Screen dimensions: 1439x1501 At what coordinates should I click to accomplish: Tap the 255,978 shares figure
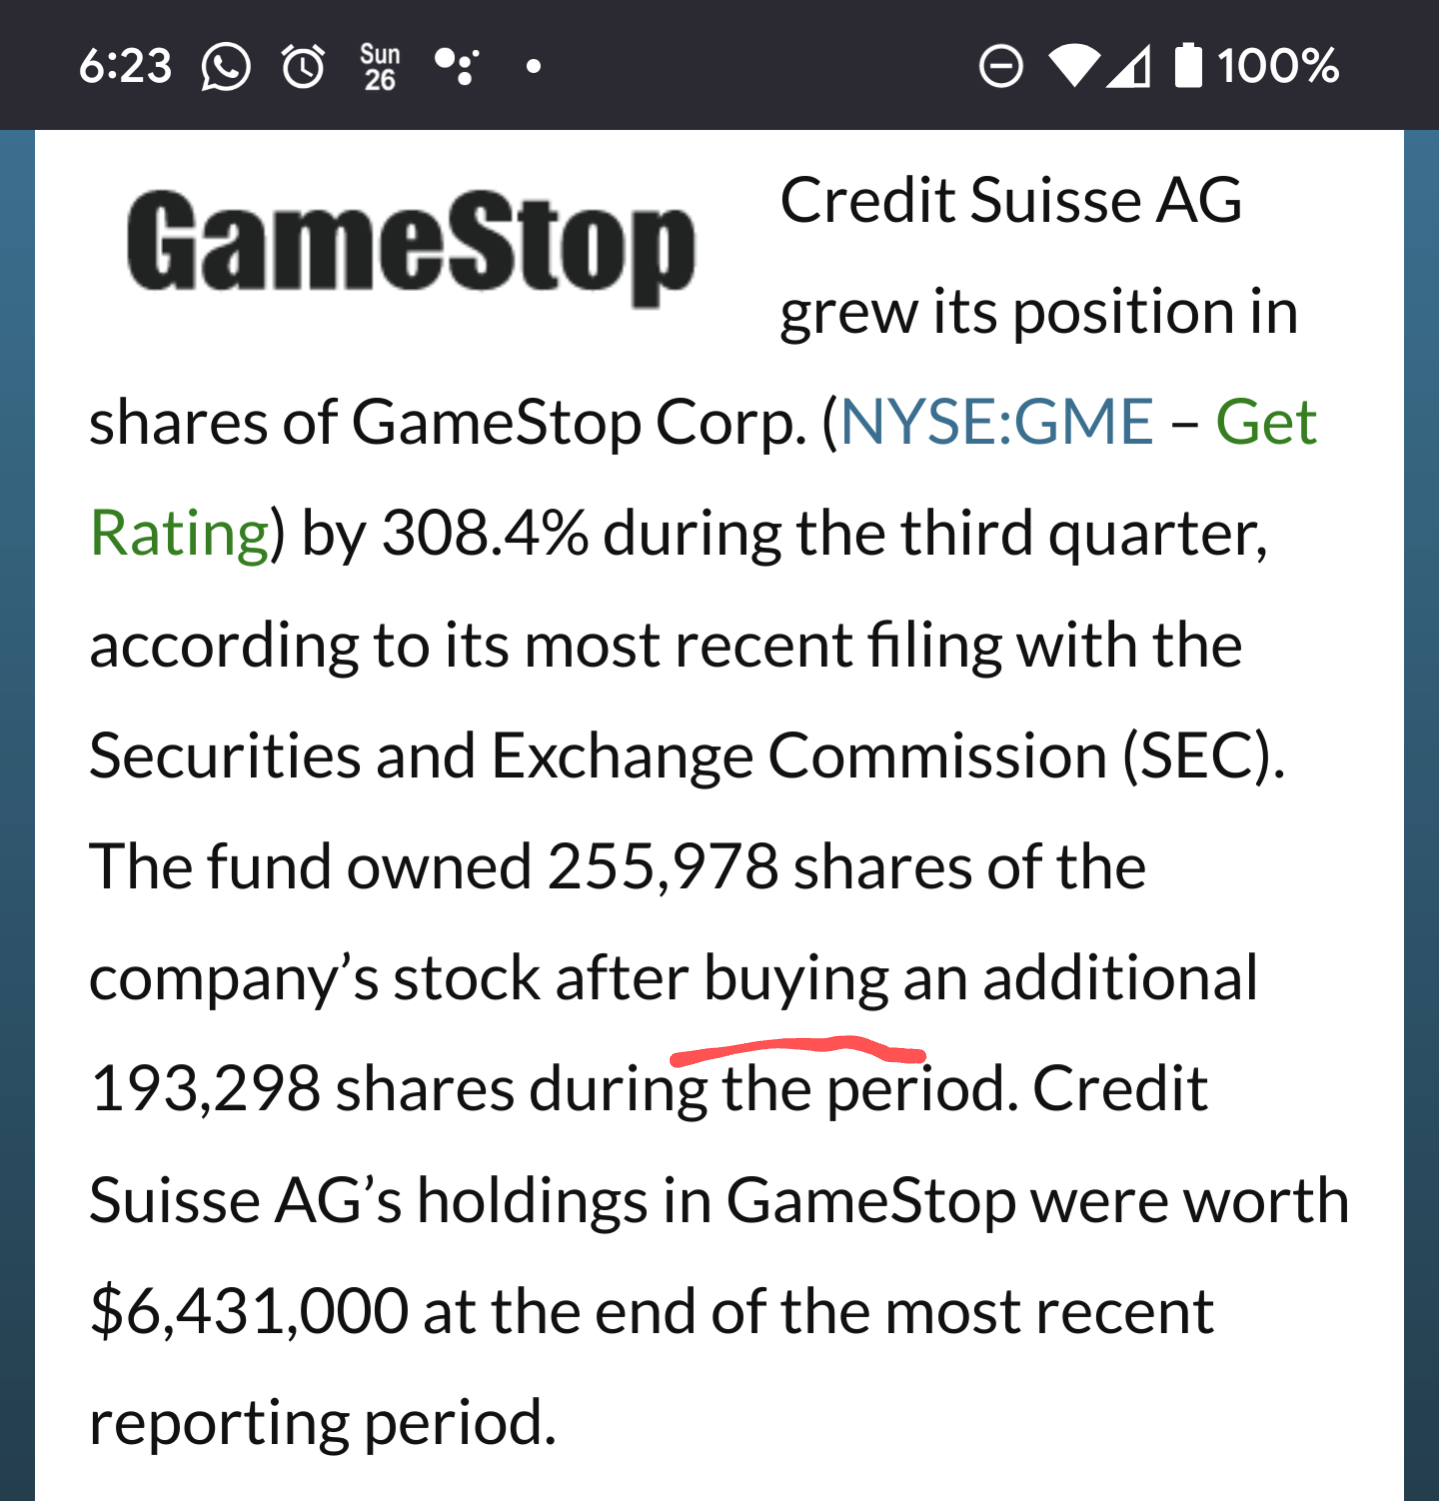pos(662,865)
